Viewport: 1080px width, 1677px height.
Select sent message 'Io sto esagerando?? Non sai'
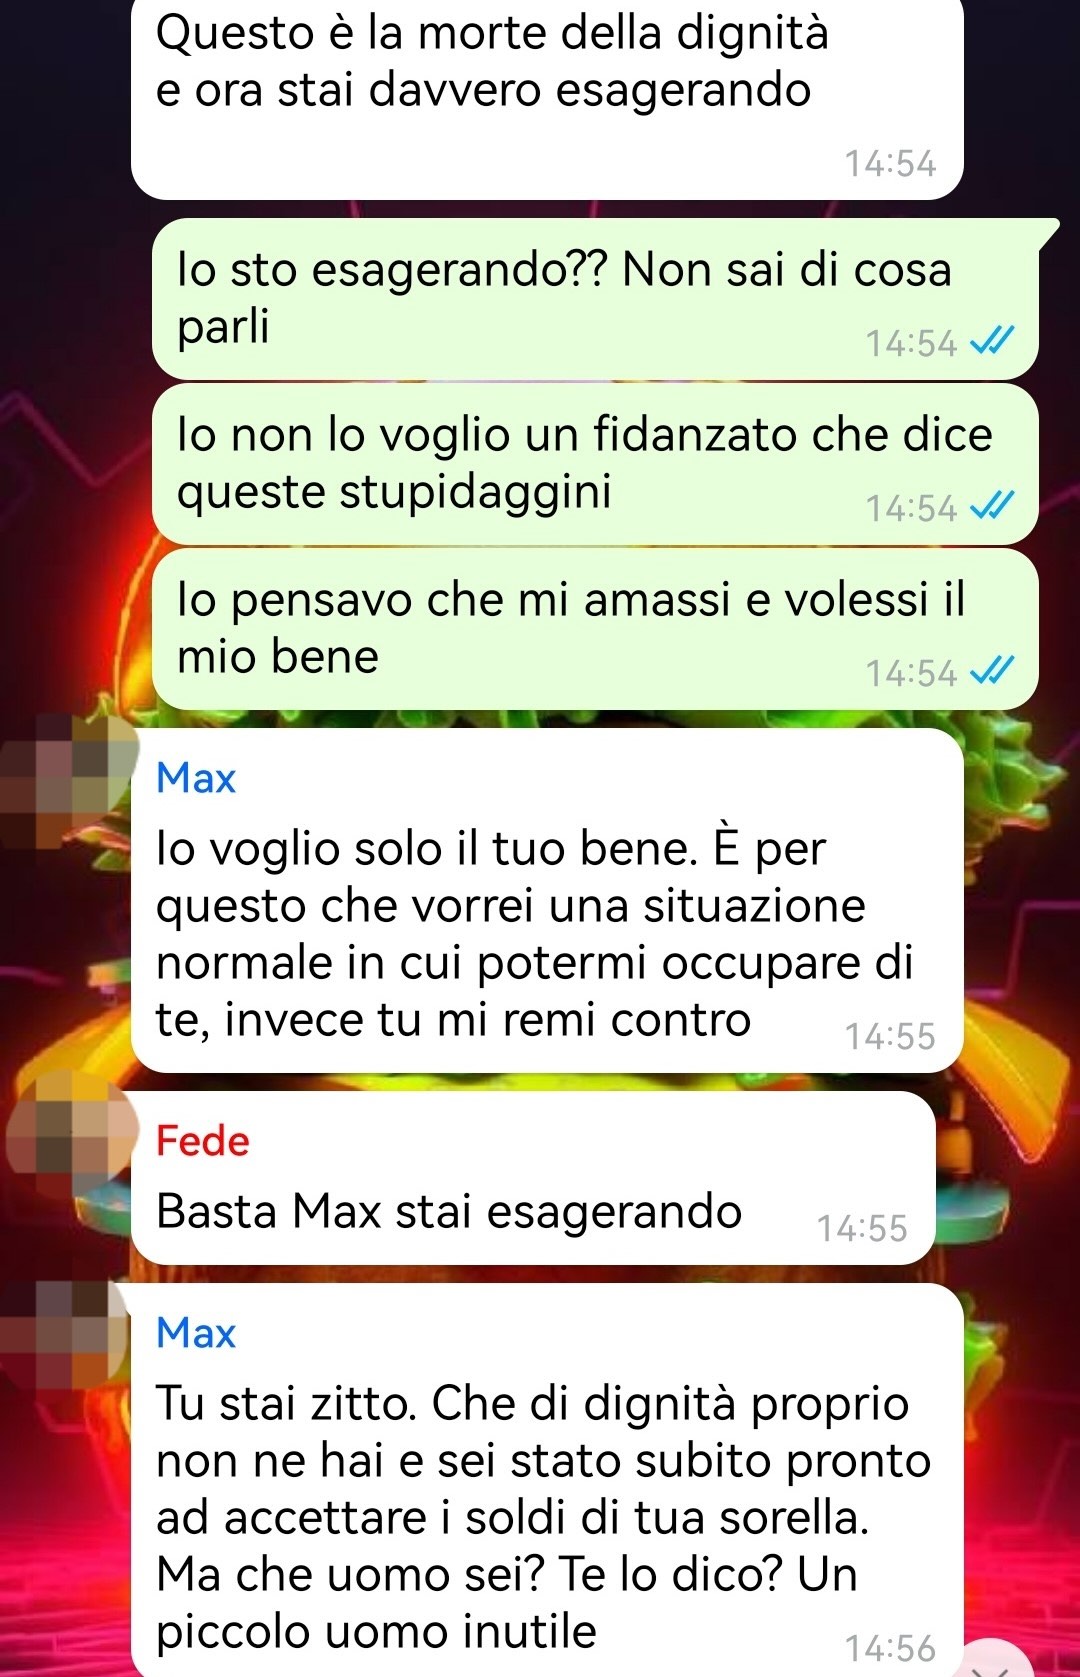595,298
